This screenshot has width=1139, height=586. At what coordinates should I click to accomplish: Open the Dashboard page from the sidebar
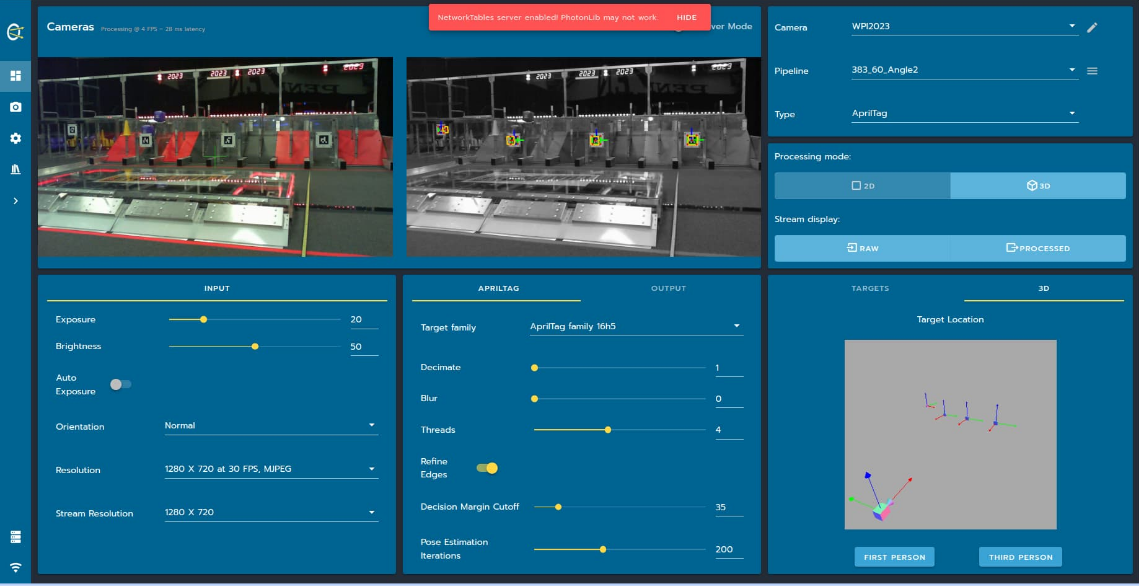(x=15, y=75)
